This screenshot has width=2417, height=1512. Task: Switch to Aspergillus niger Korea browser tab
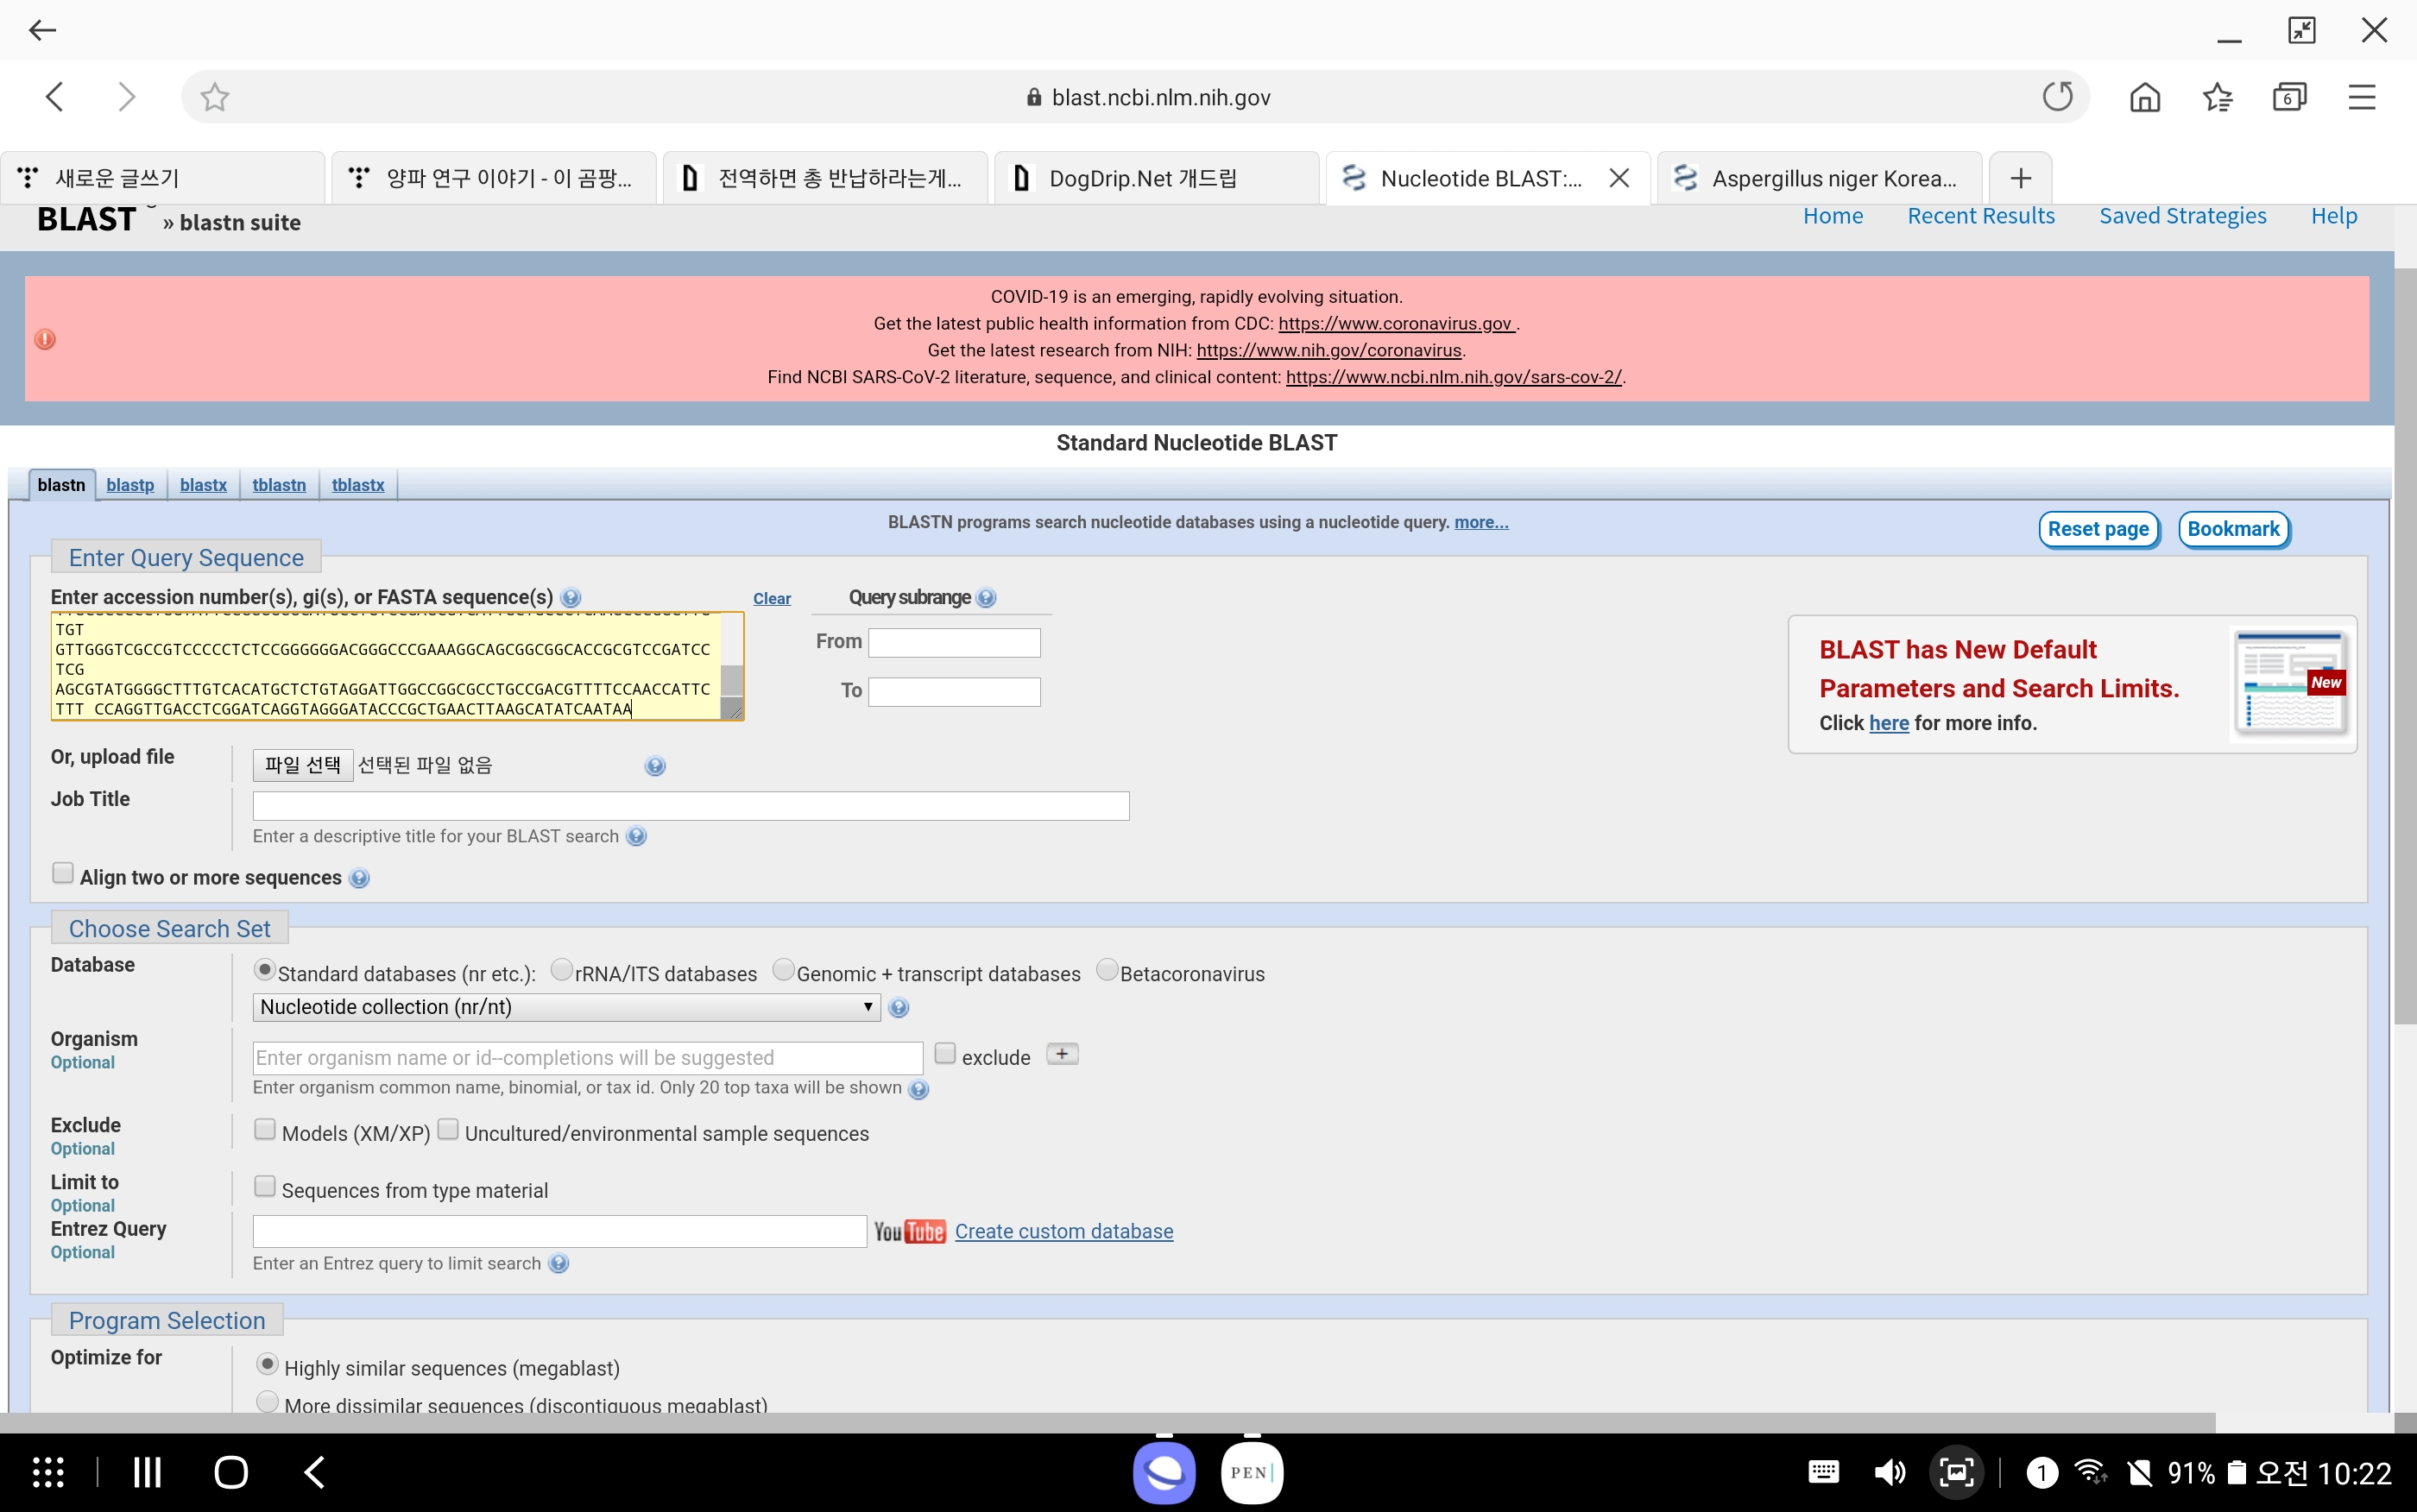(1819, 178)
